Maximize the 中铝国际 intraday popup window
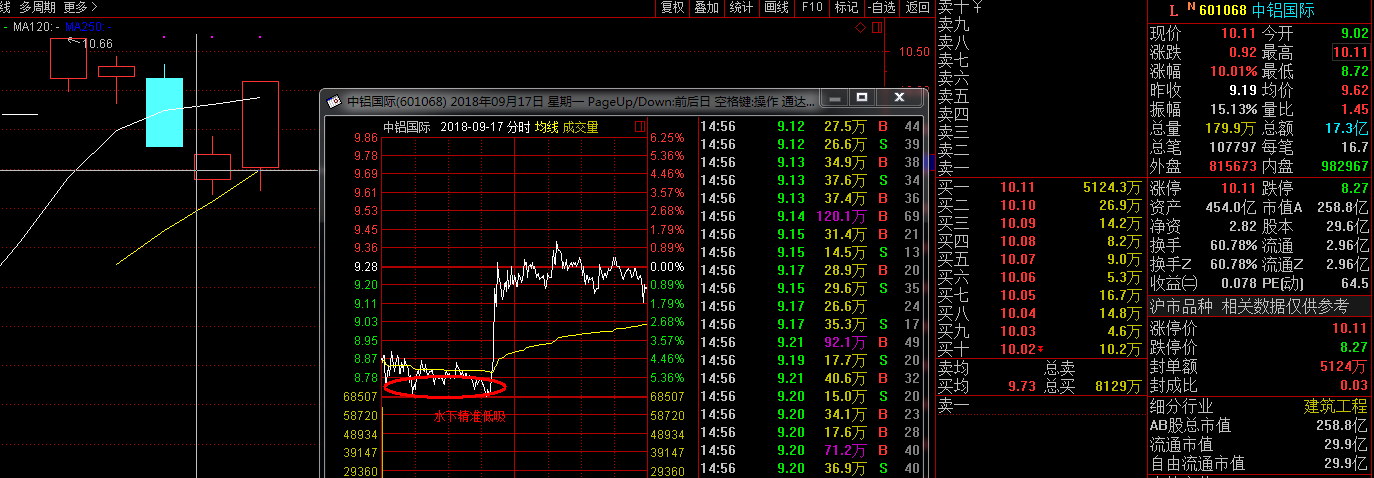Image resolution: width=1374 pixels, height=478 pixels. click(862, 98)
